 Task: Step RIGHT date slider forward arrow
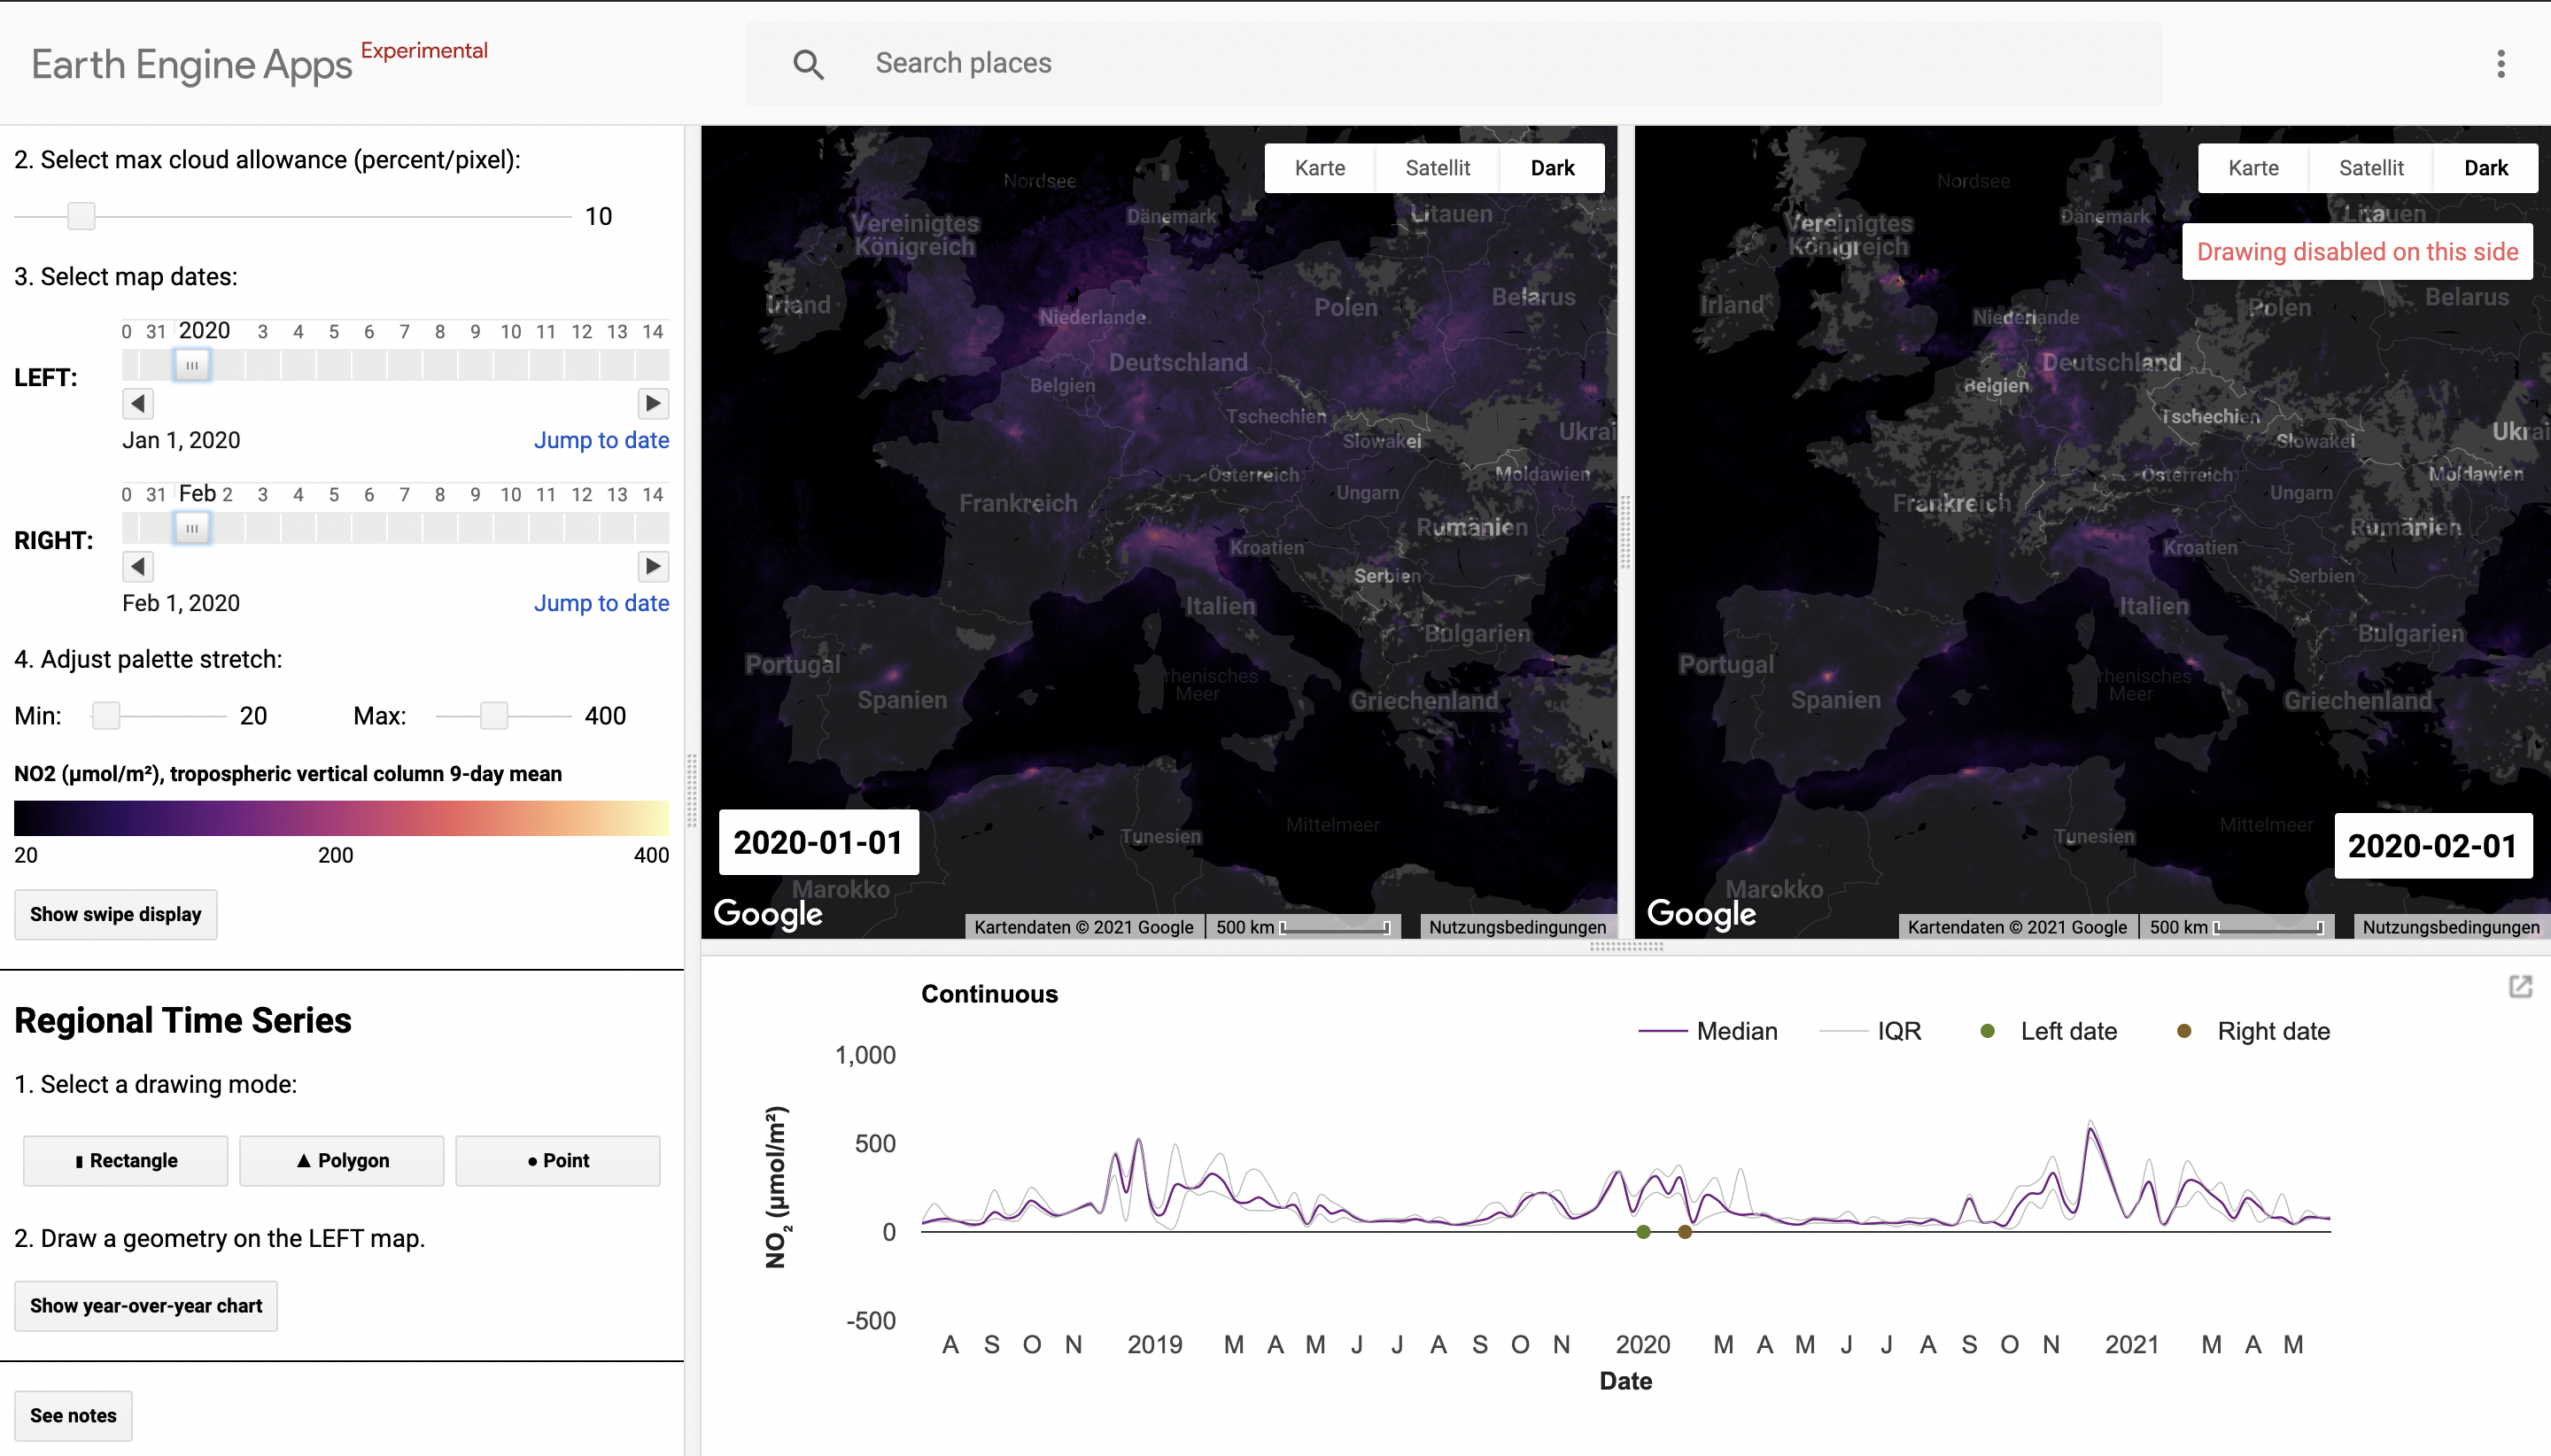click(653, 566)
